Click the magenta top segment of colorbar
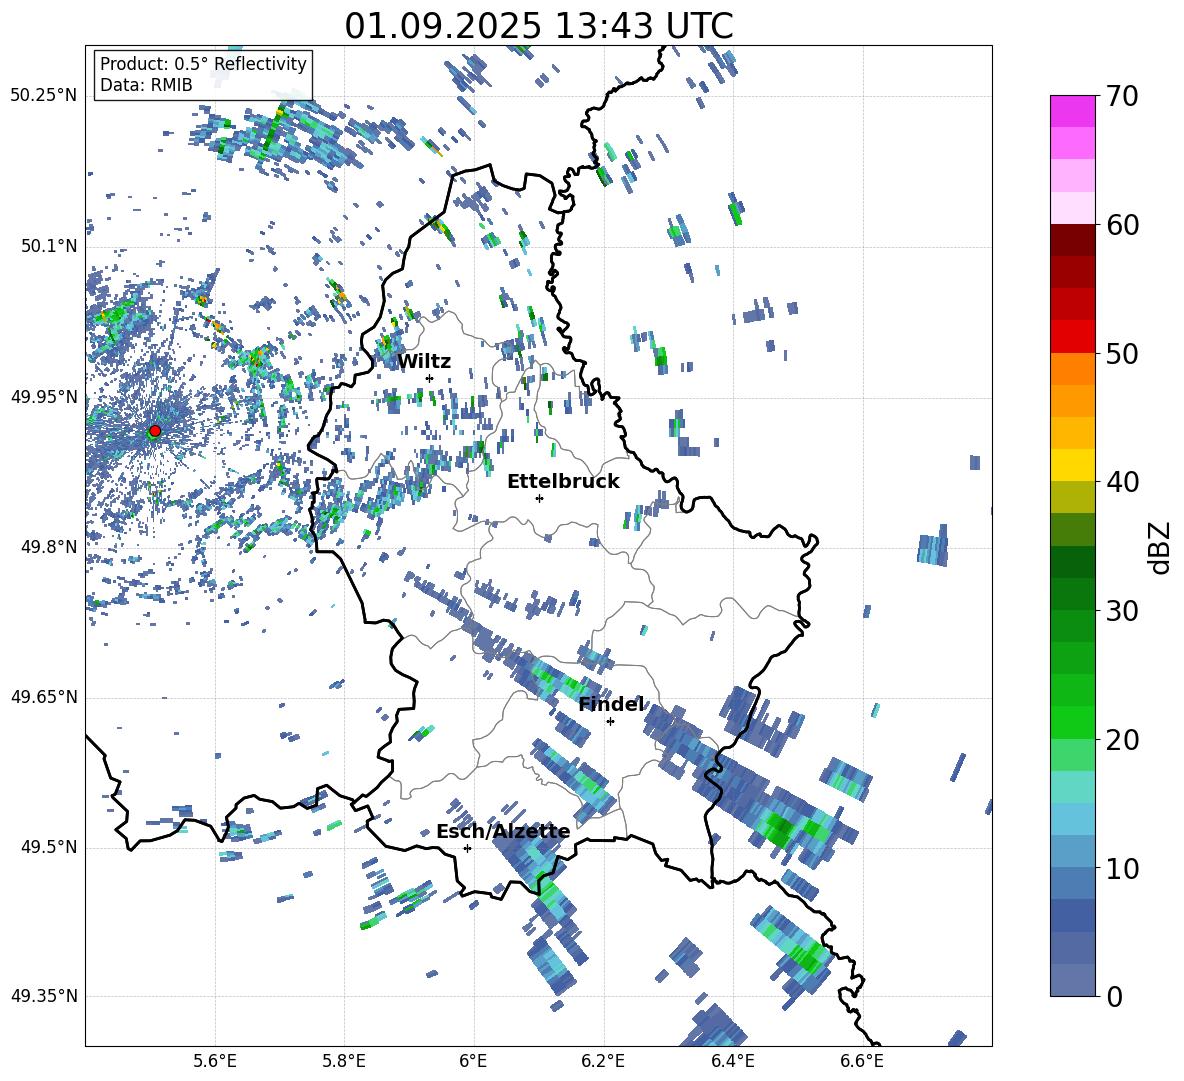The image size is (1184, 1081). 1072,111
